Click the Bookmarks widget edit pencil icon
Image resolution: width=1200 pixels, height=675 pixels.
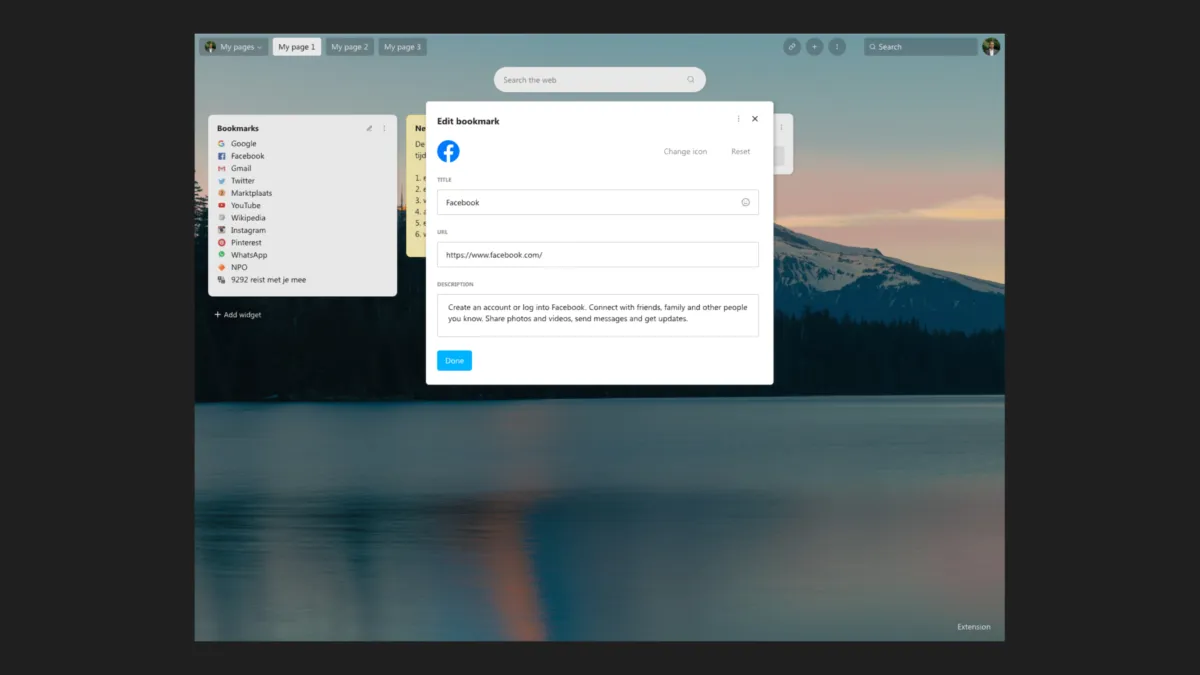click(369, 128)
